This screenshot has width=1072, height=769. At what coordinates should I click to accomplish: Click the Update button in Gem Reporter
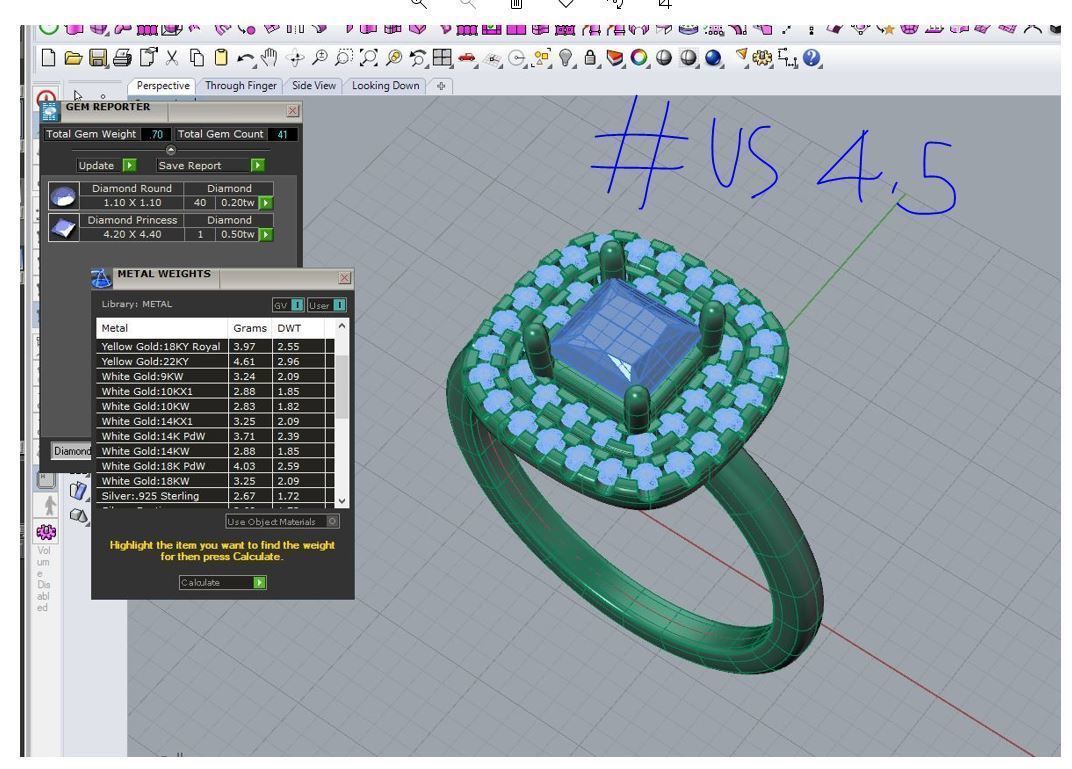click(x=107, y=165)
